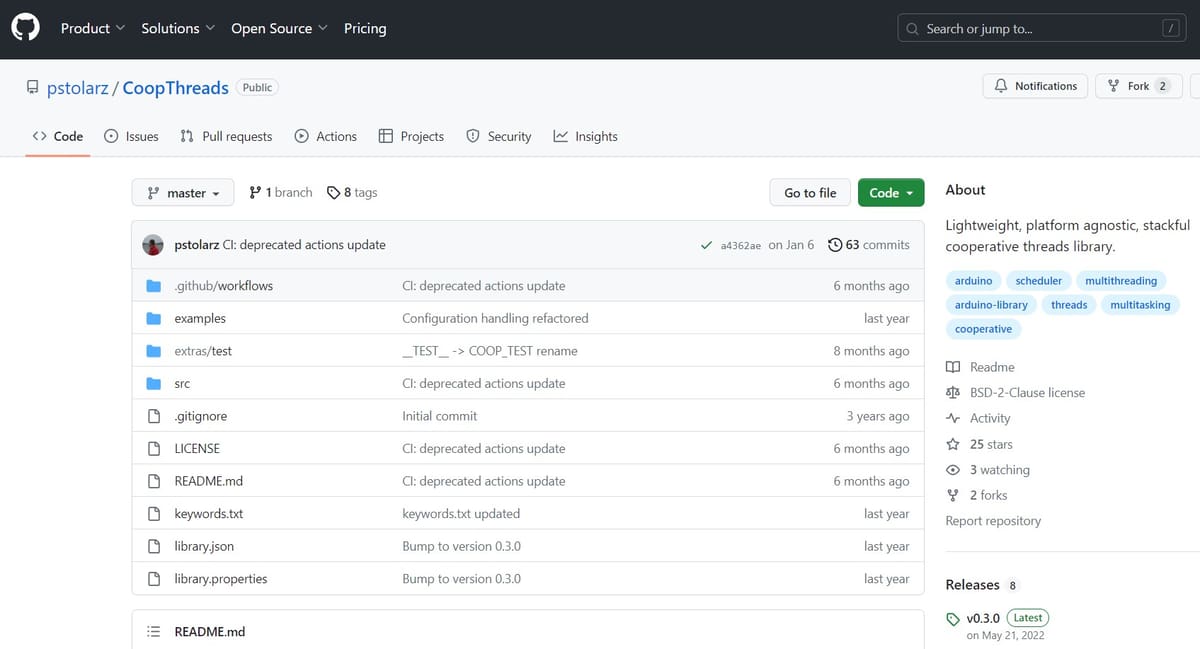Click the README.md file icon in file list
Screen dimensions: 1200x649
pyautogui.click(x=154, y=481)
